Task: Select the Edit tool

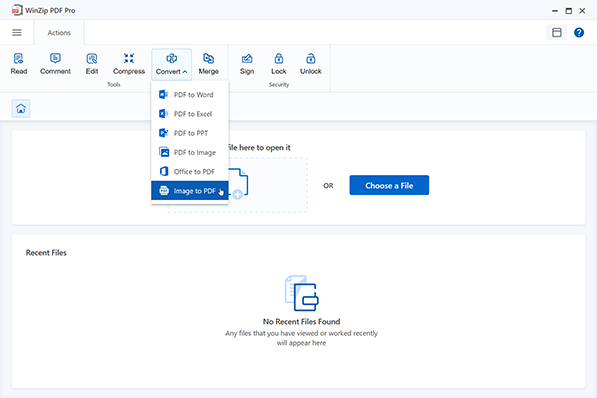Action: 92,64
